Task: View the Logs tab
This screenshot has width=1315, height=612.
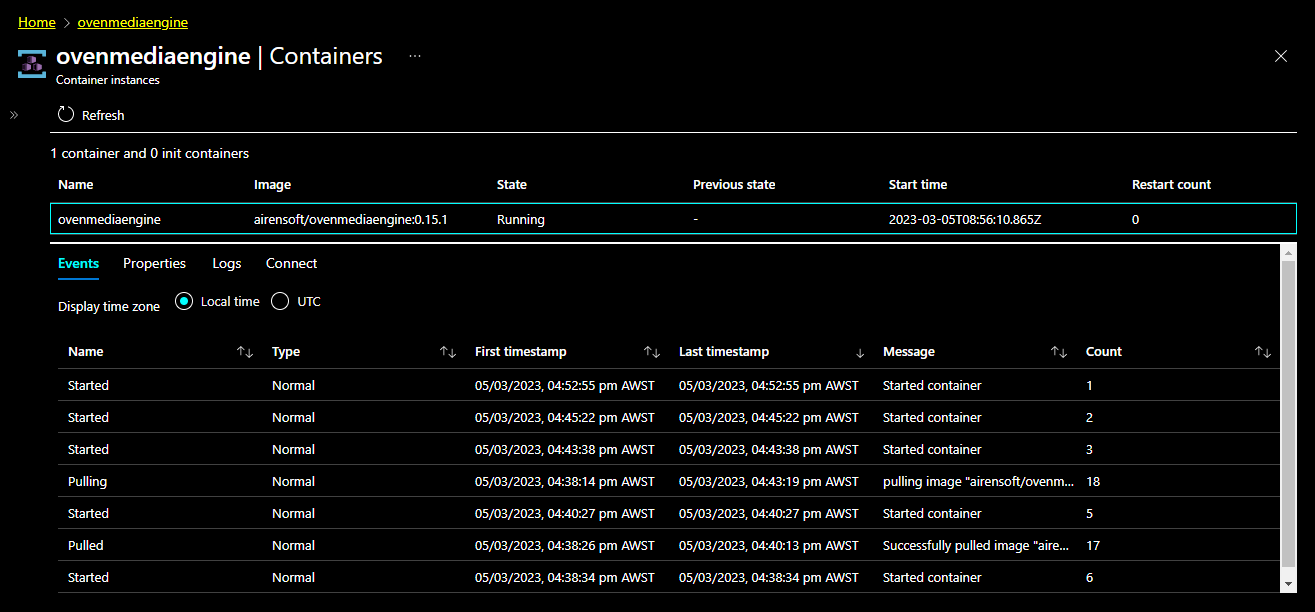Action: coord(226,263)
